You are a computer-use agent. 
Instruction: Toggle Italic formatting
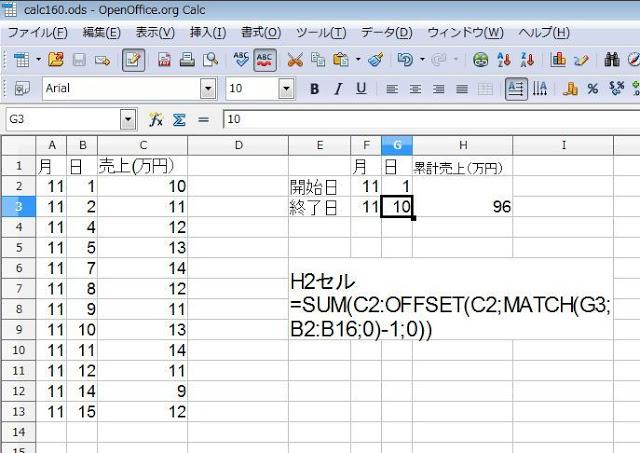pos(337,89)
